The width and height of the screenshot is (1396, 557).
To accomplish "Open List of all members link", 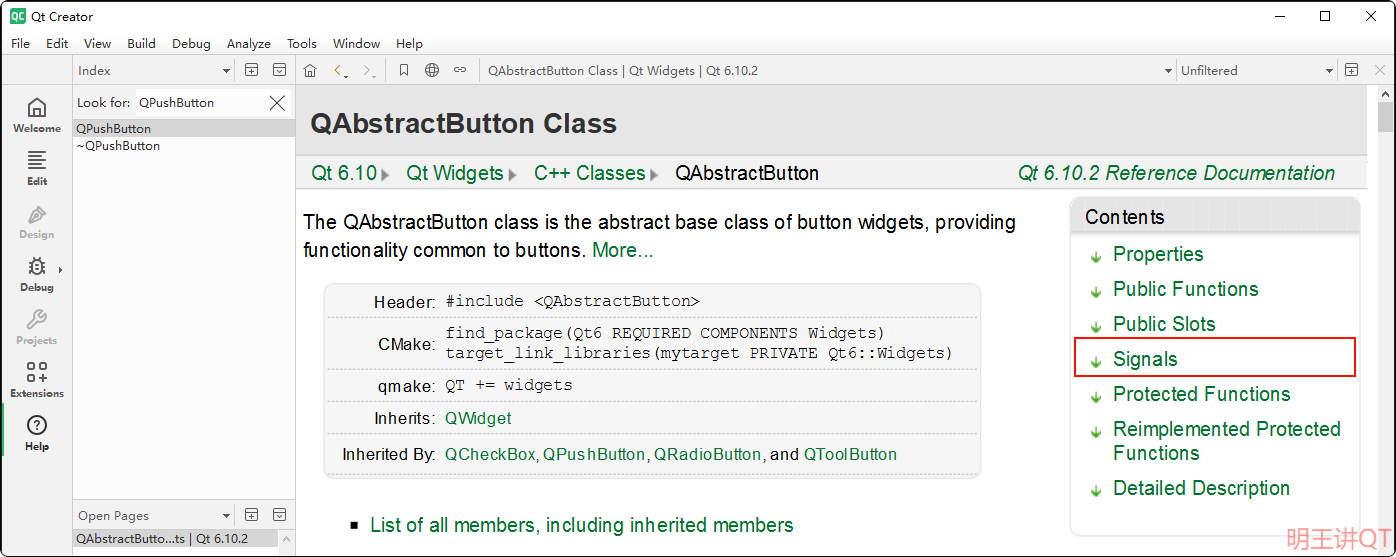I will click(x=582, y=525).
